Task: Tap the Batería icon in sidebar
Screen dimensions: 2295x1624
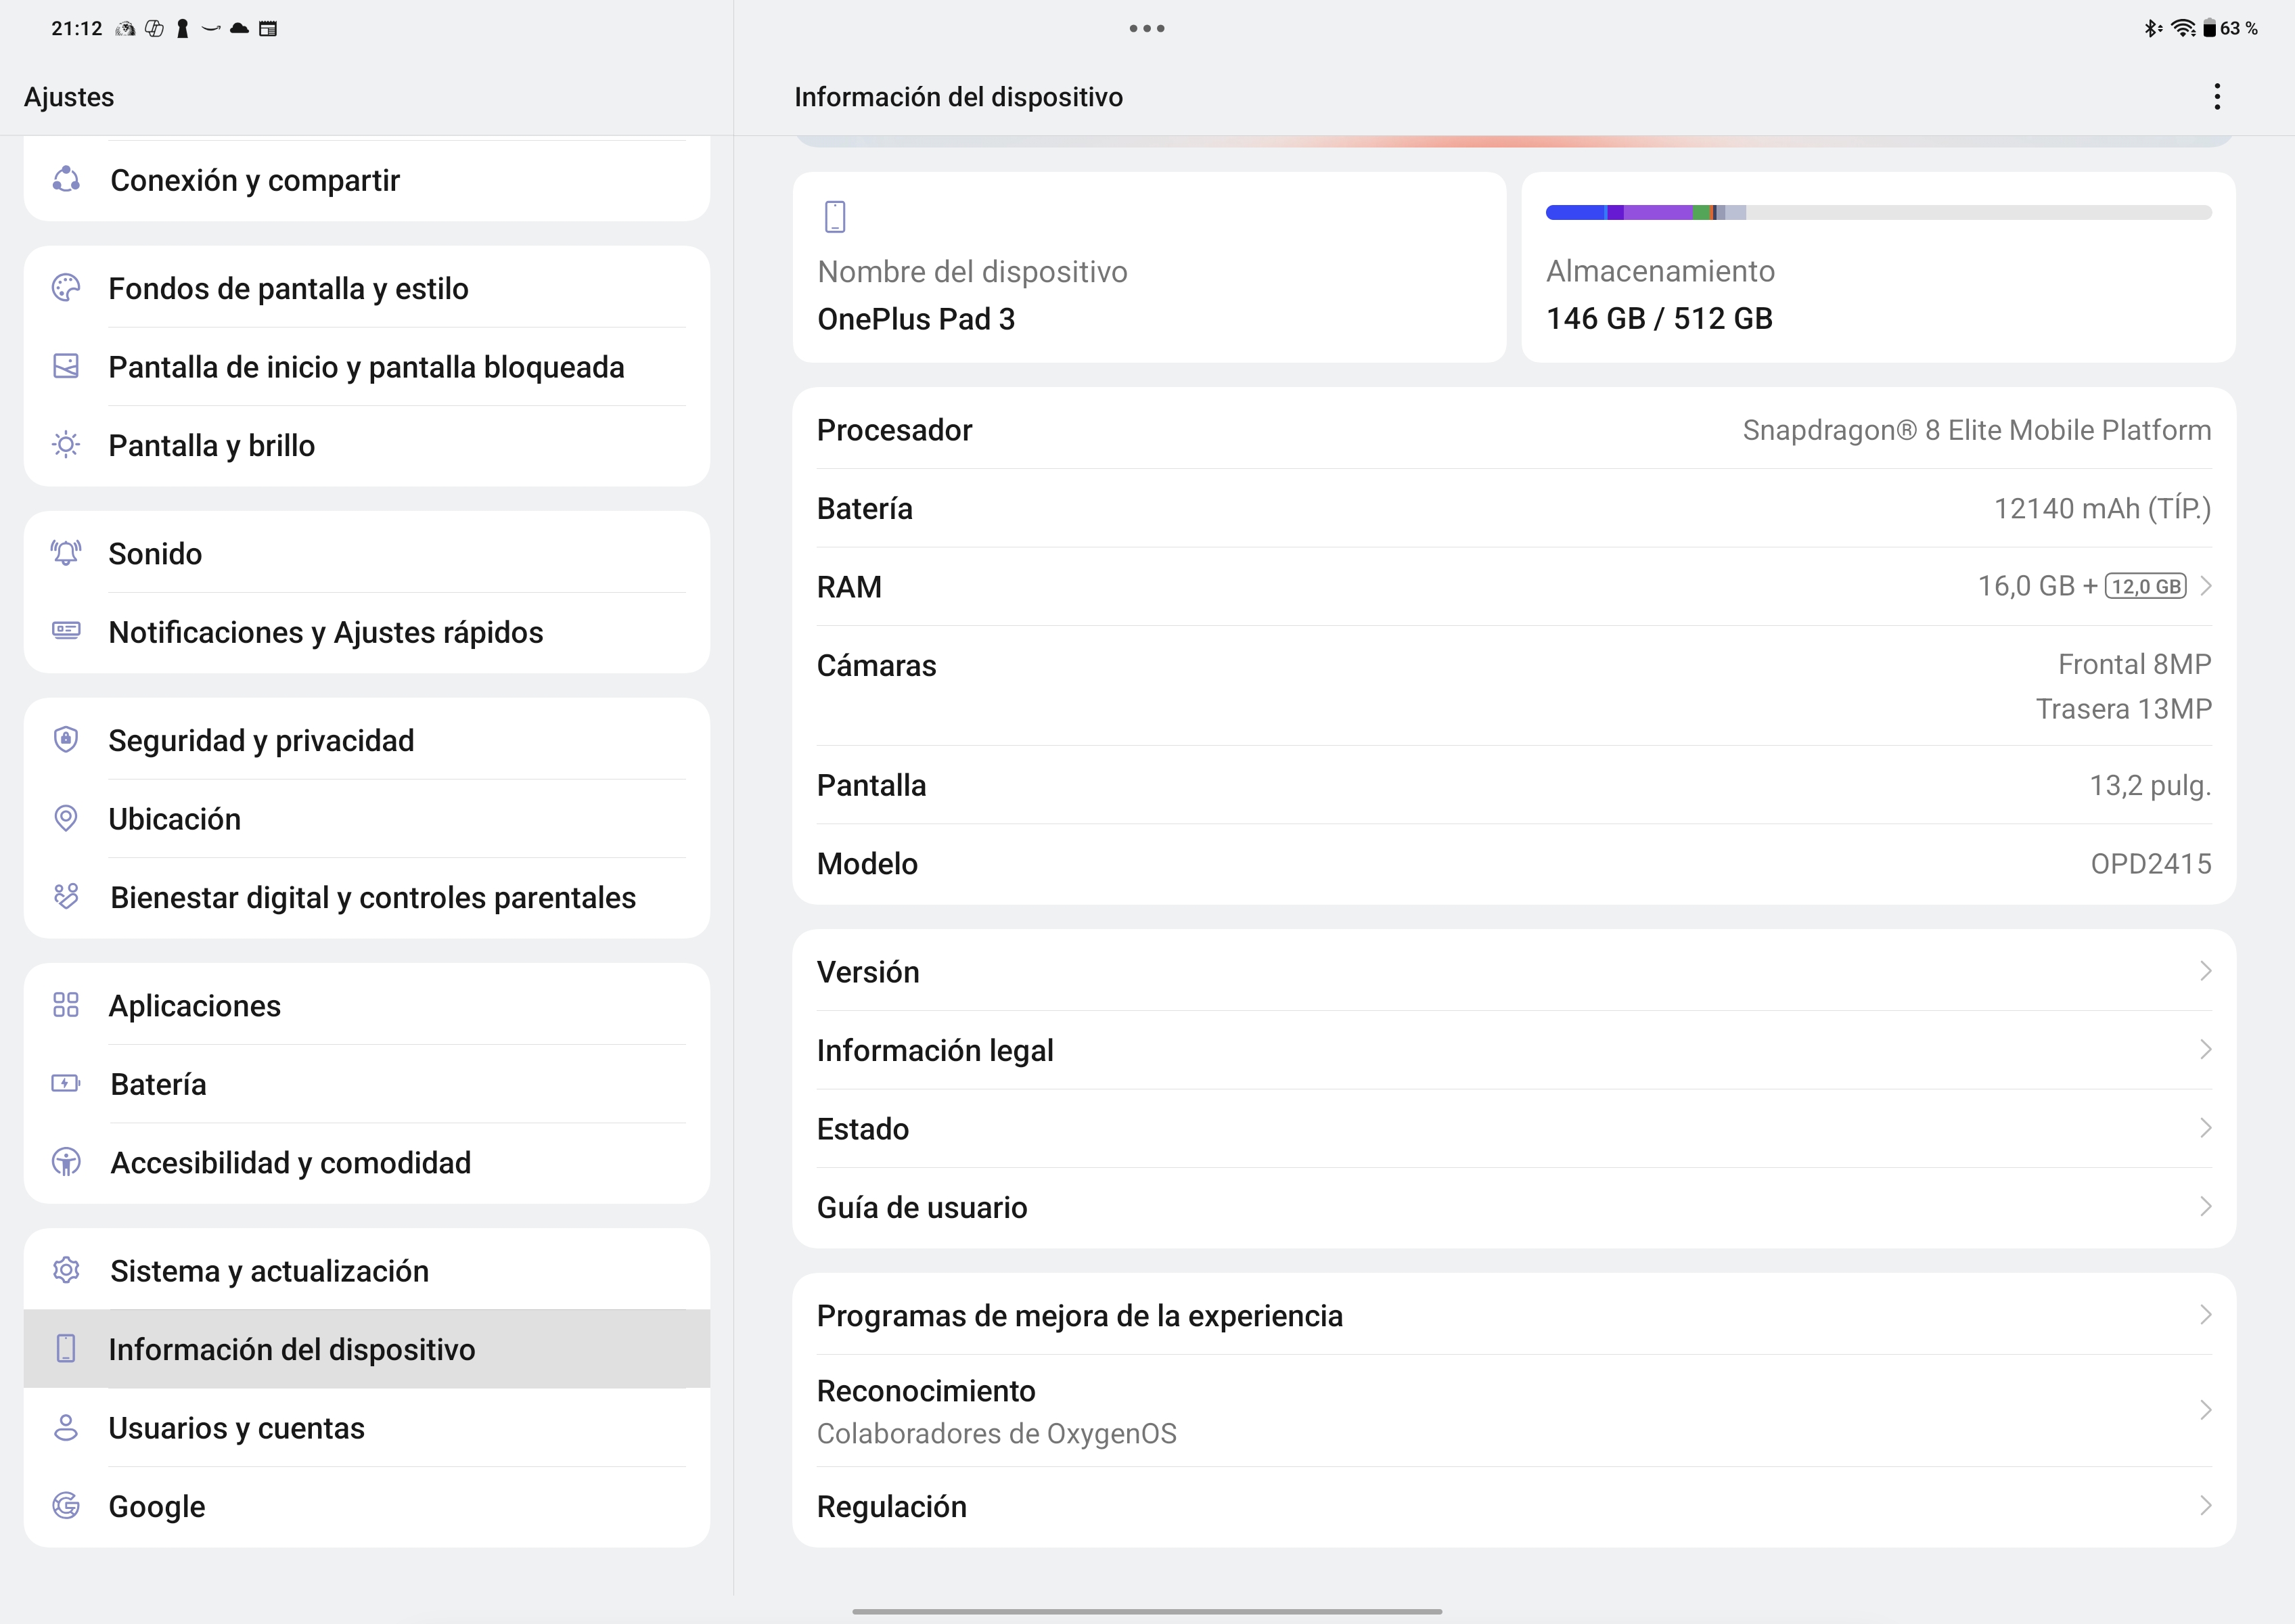Action: (x=66, y=1084)
